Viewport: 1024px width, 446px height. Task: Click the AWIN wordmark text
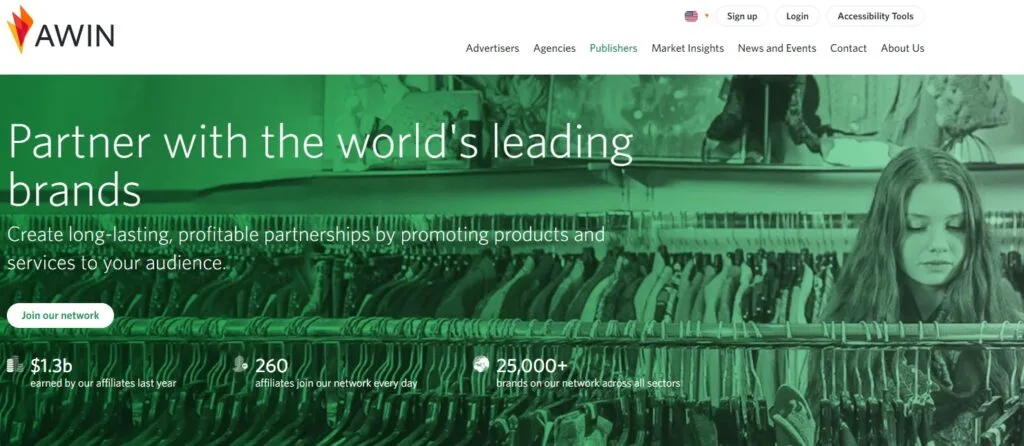(x=74, y=35)
